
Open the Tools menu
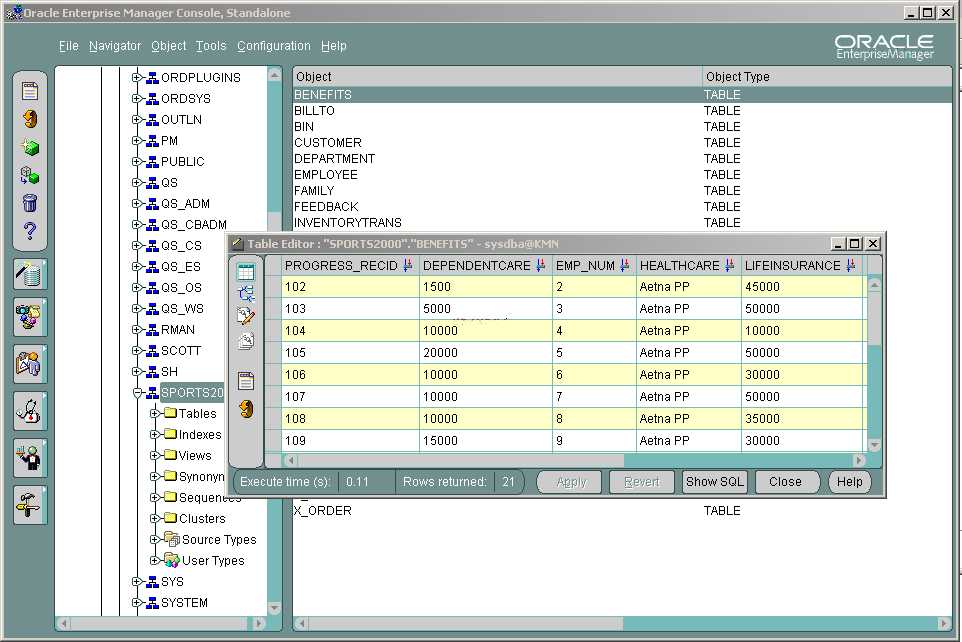coord(211,46)
